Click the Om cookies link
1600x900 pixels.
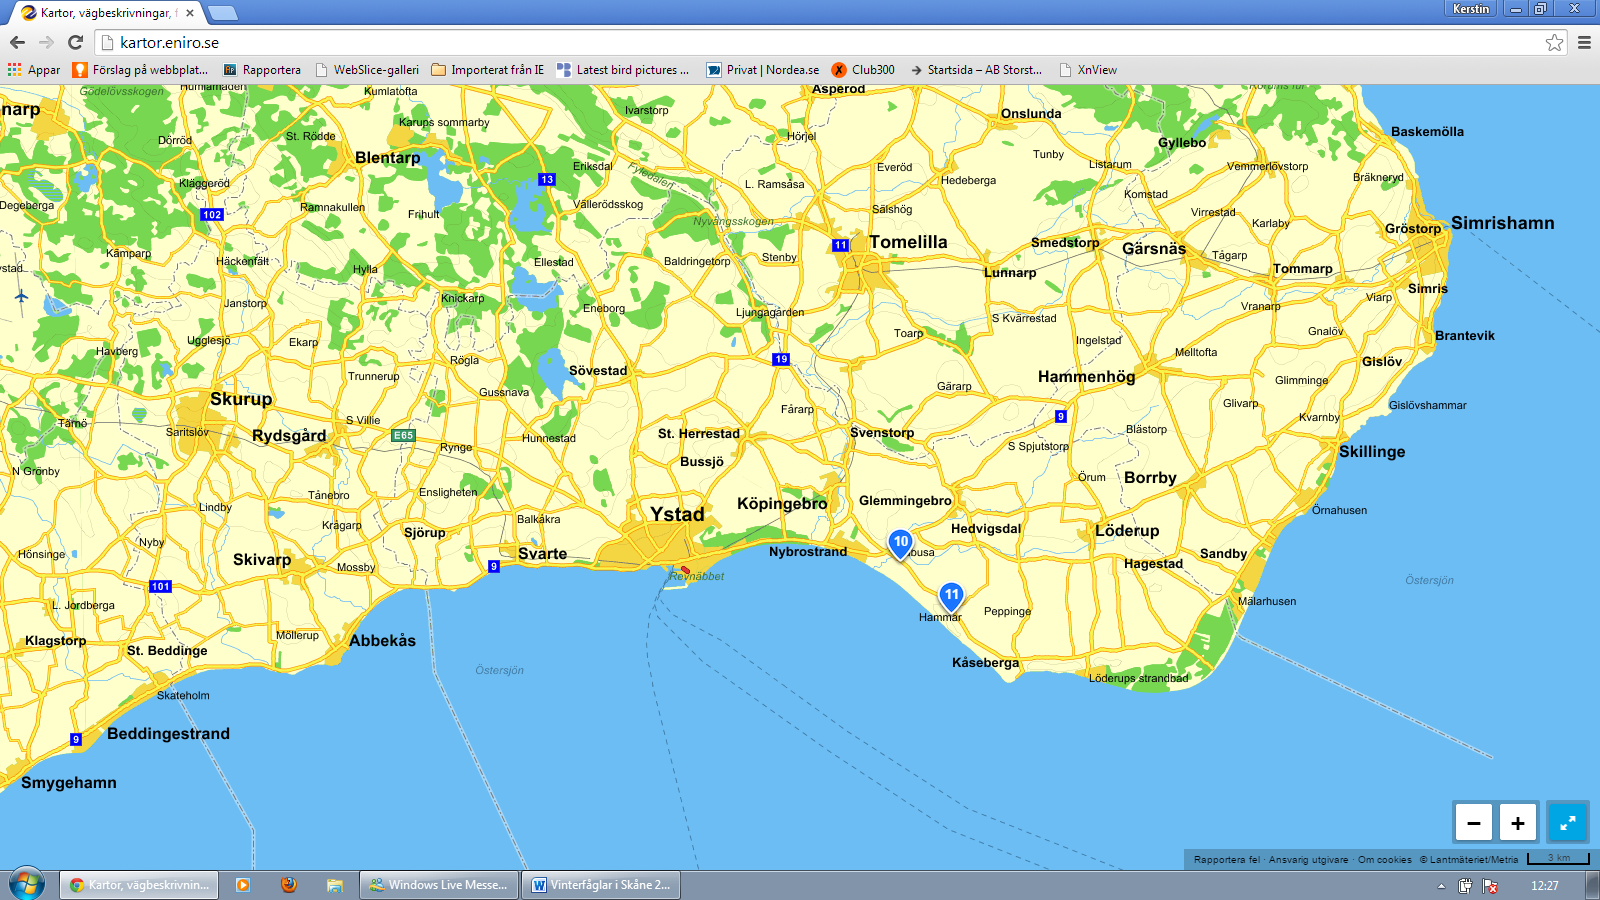[1385, 859]
